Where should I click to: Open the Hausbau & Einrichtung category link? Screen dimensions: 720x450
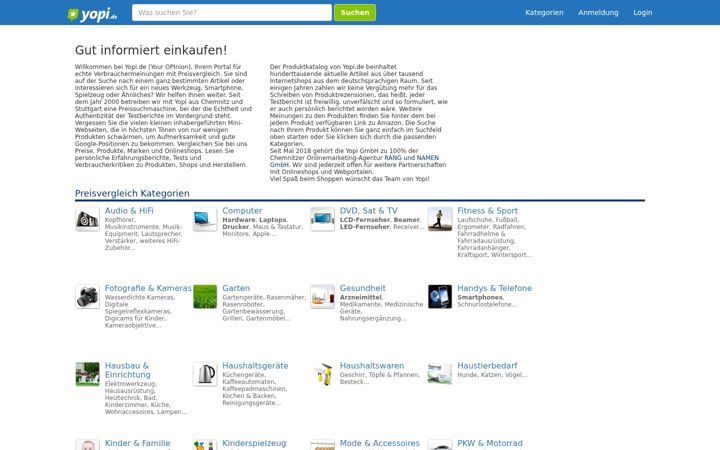tap(128, 370)
